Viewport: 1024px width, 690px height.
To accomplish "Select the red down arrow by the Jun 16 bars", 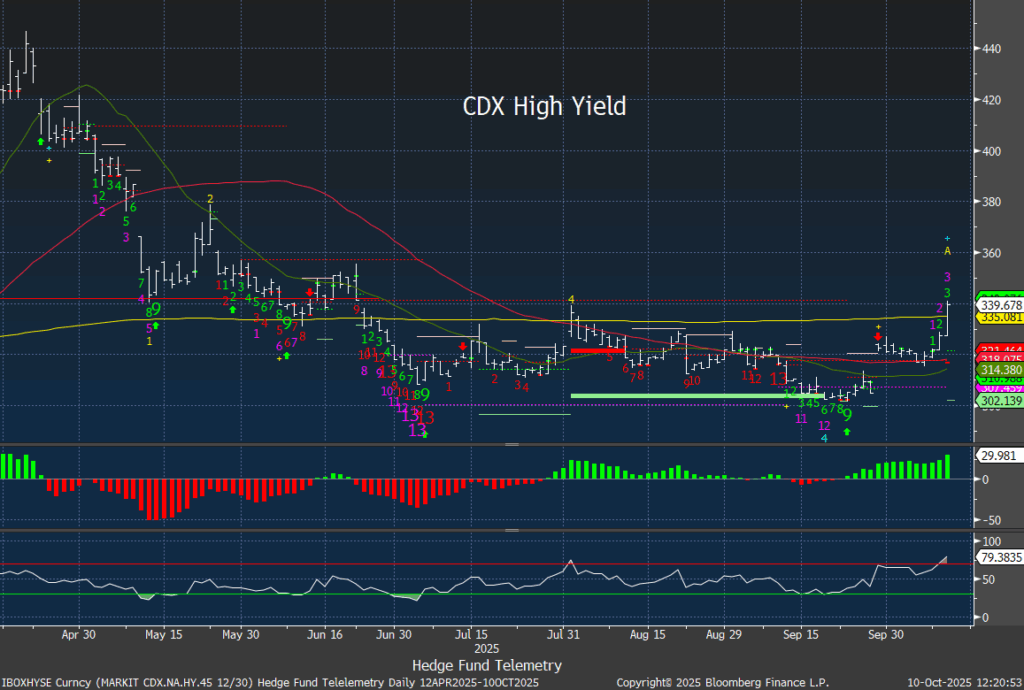I will pyautogui.click(x=310, y=293).
